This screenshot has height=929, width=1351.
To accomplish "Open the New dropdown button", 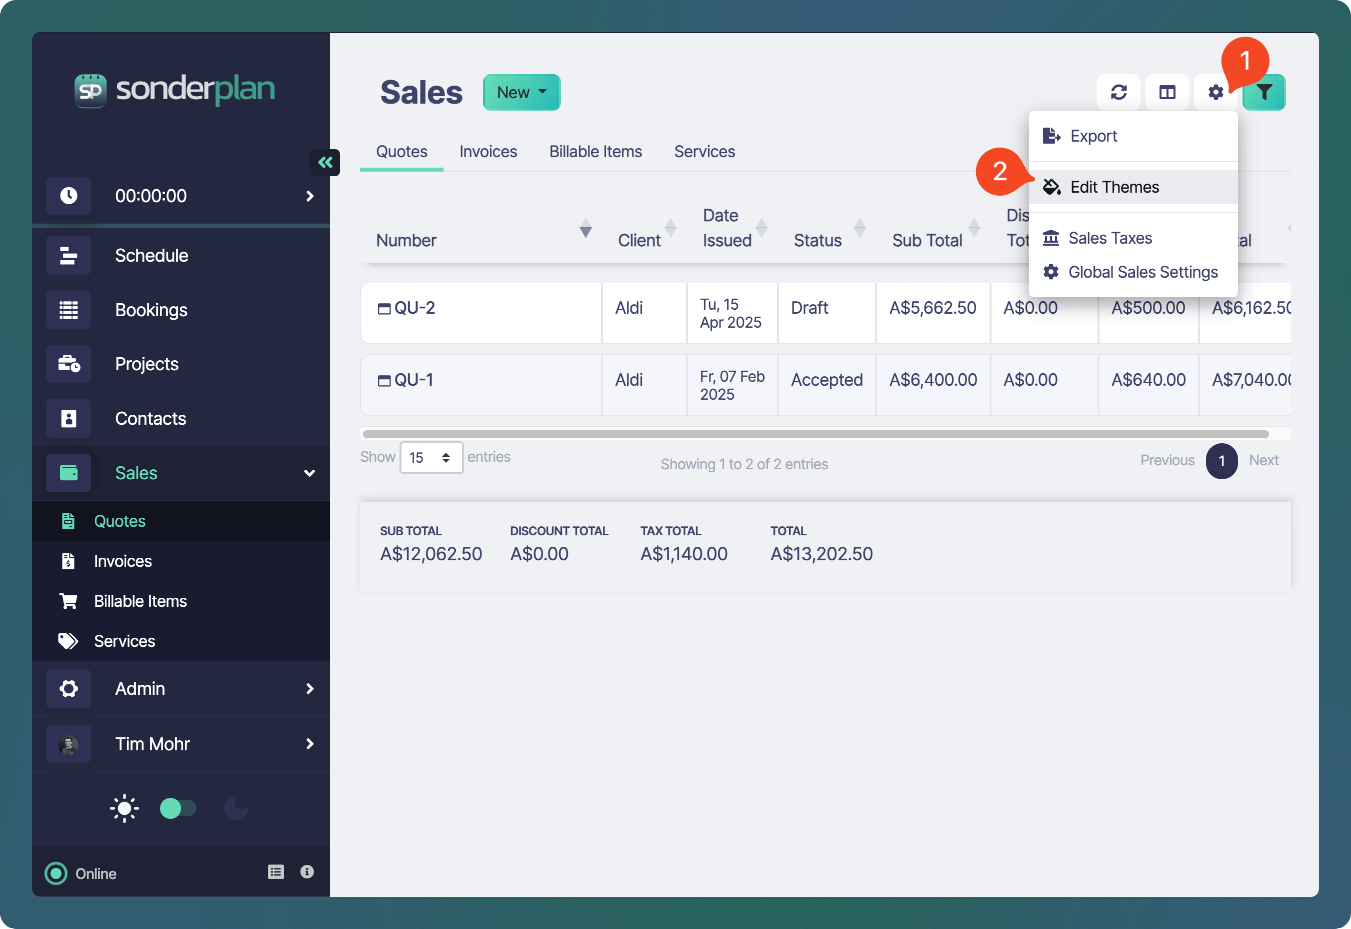I will 522,92.
